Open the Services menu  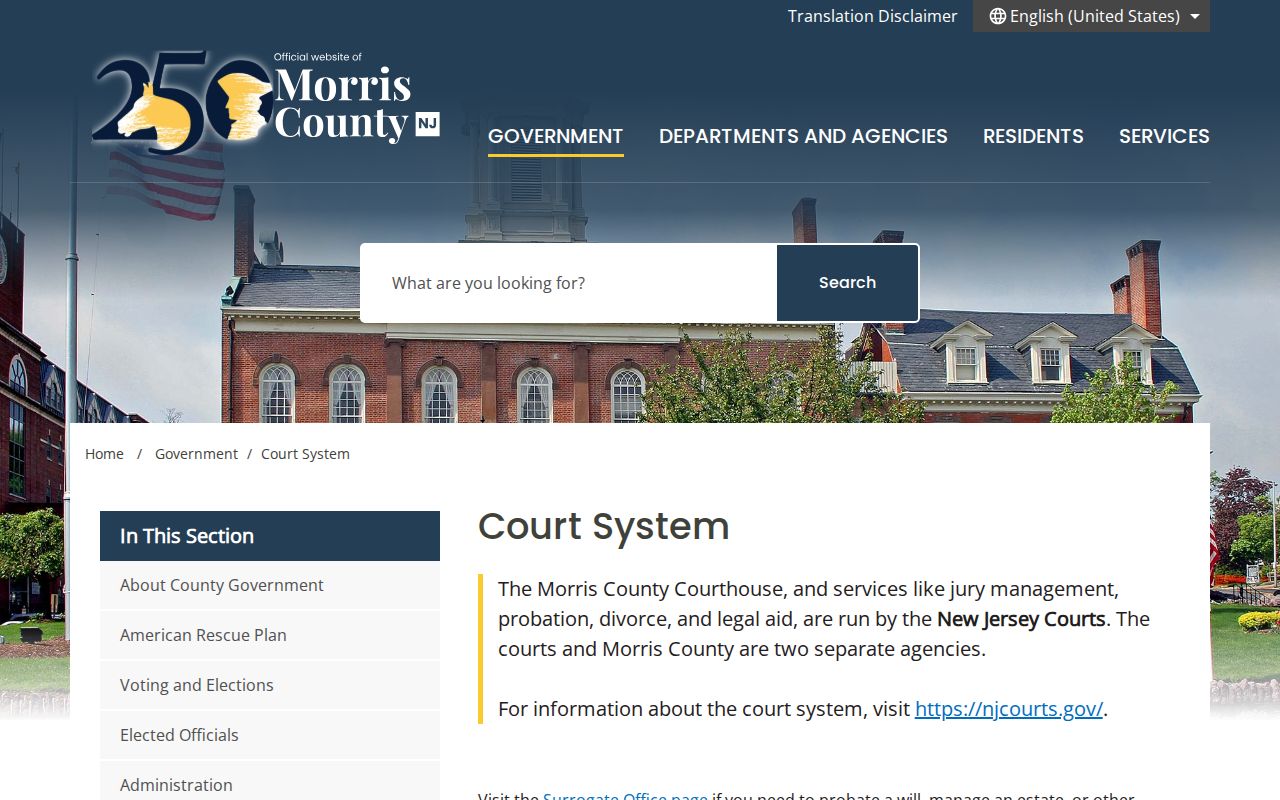point(1164,136)
